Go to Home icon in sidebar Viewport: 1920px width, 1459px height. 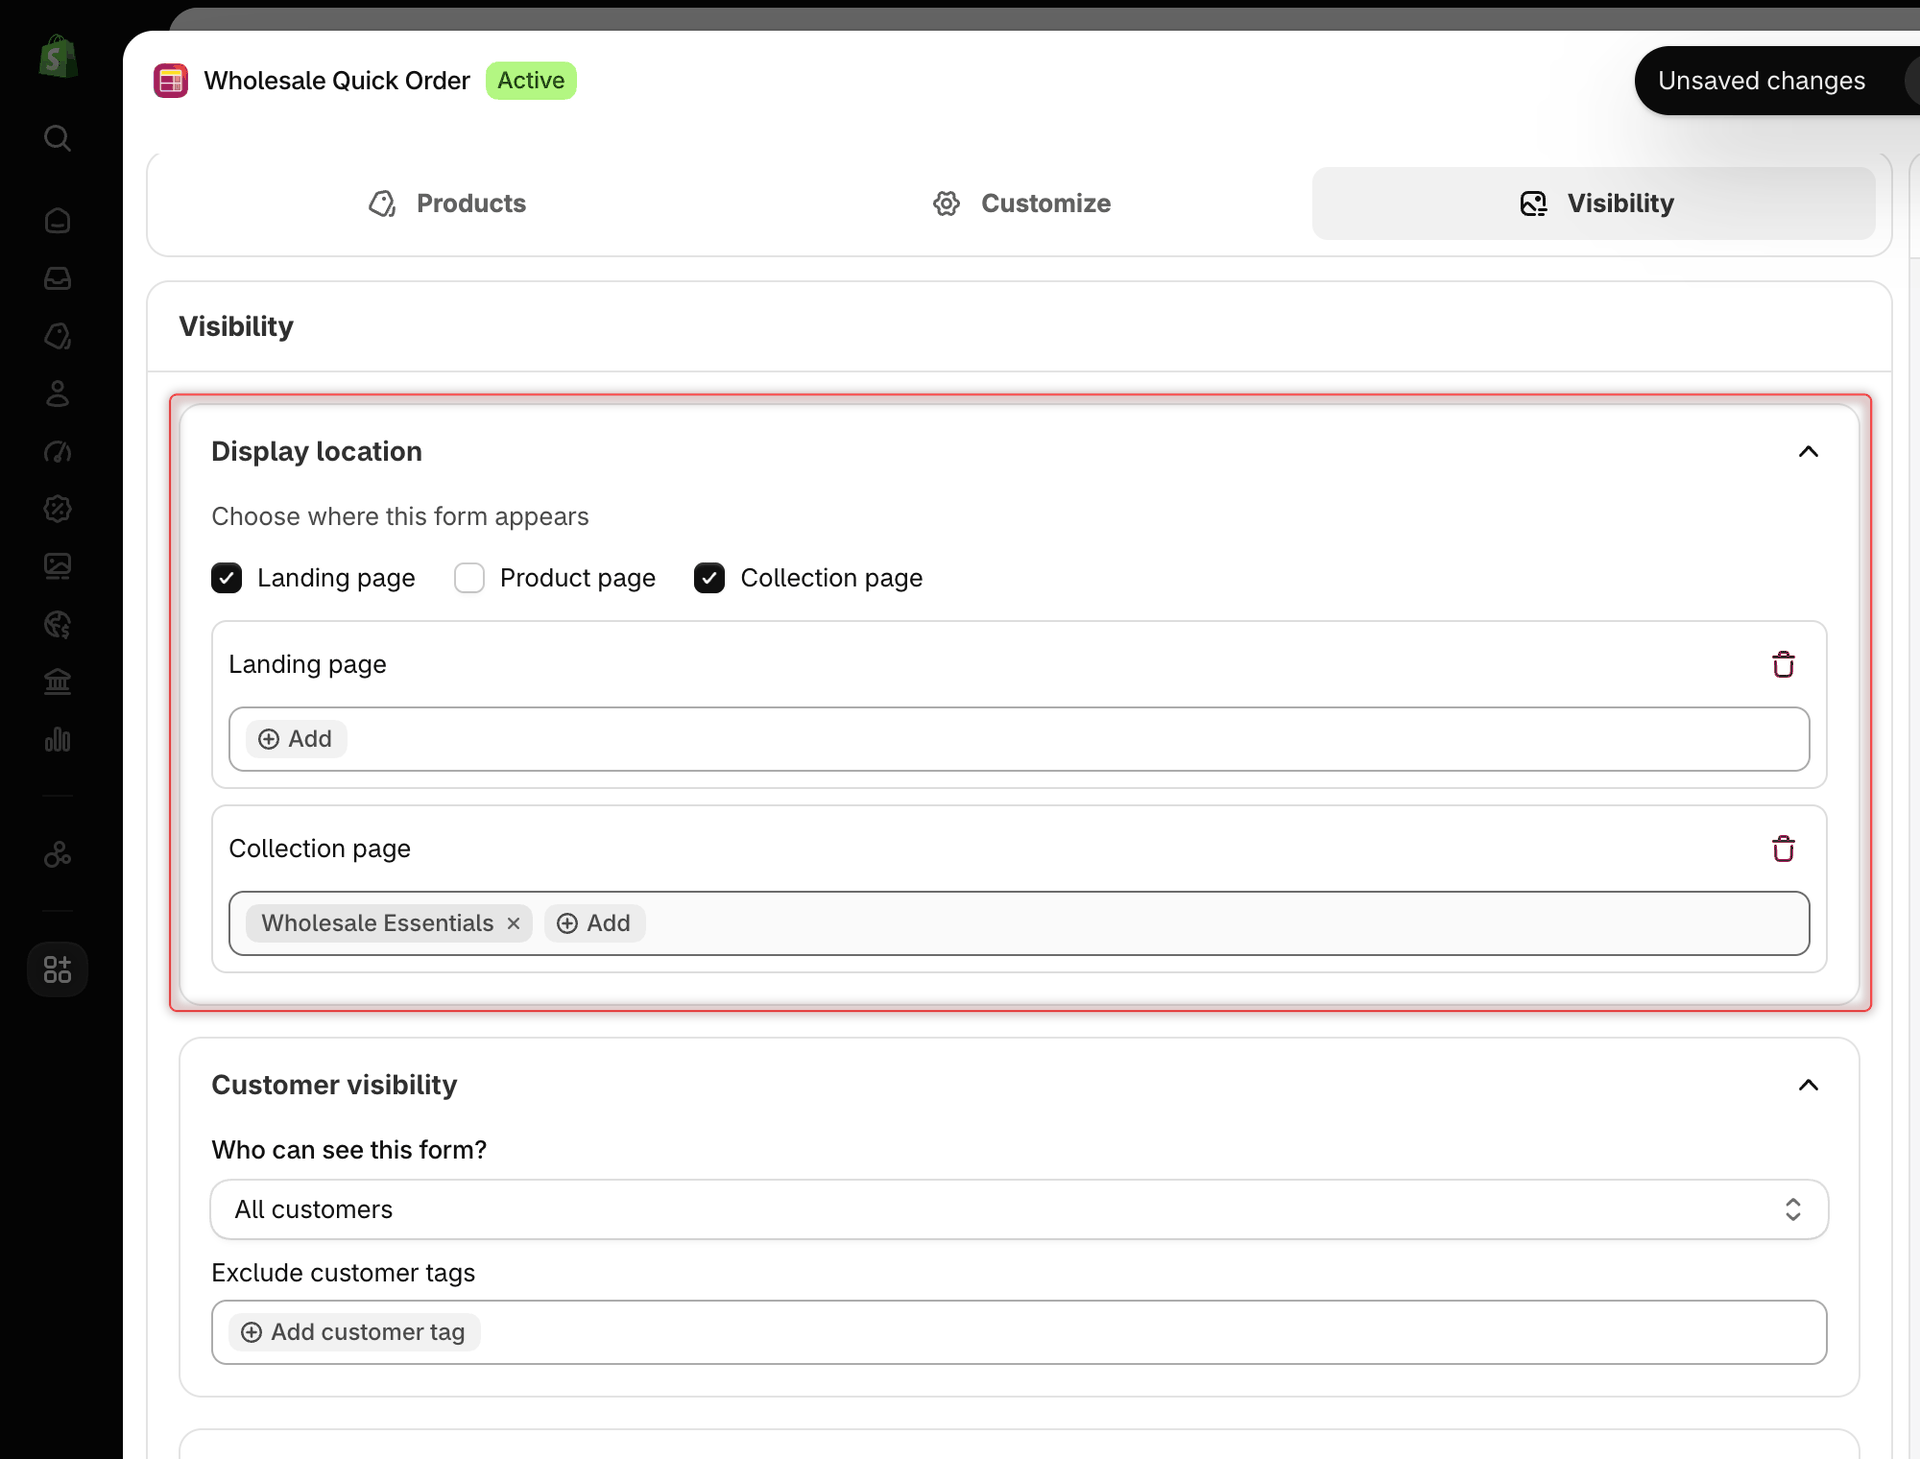[x=57, y=220]
